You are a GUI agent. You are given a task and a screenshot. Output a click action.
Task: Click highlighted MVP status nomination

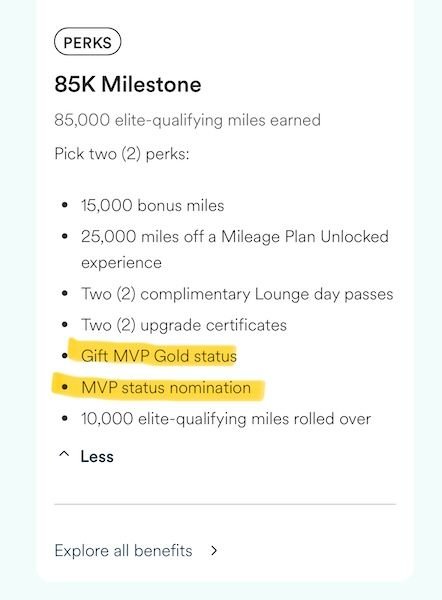[166, 388]
